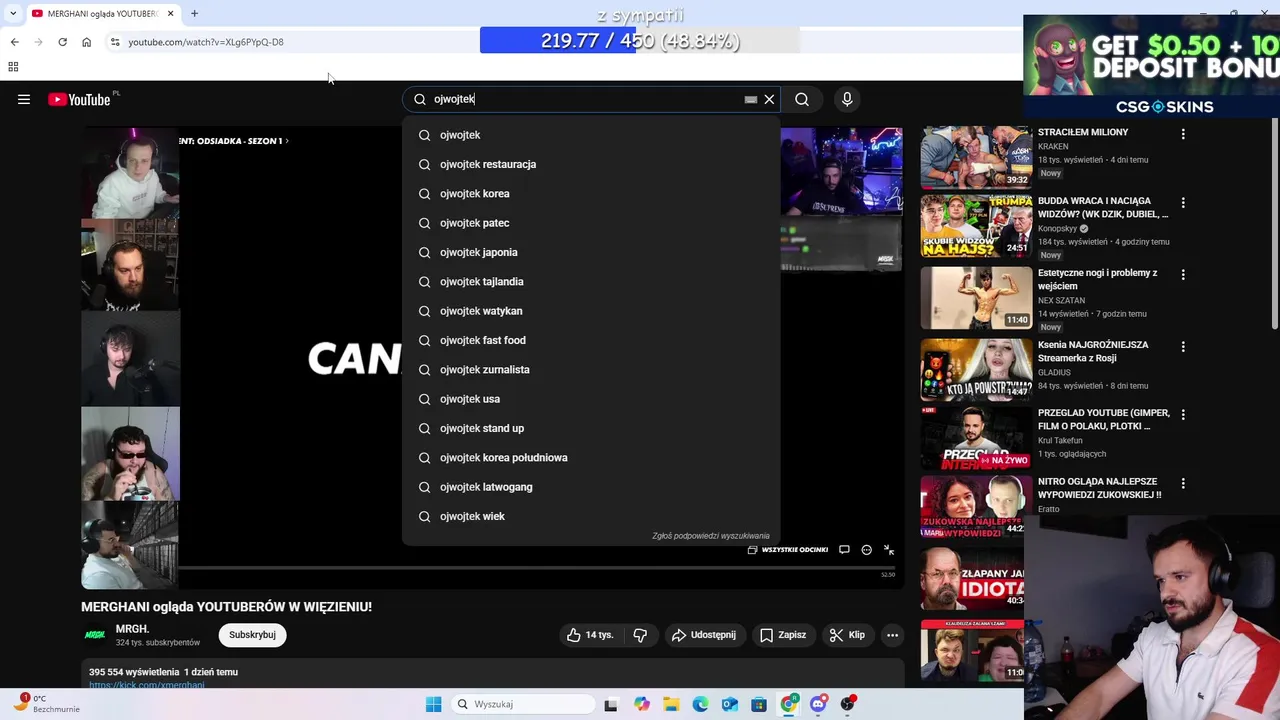The image size is (1280, 720).
Task: Open "Estetyczne nogi i problemy z wejściem" title
Action: 1097,279
